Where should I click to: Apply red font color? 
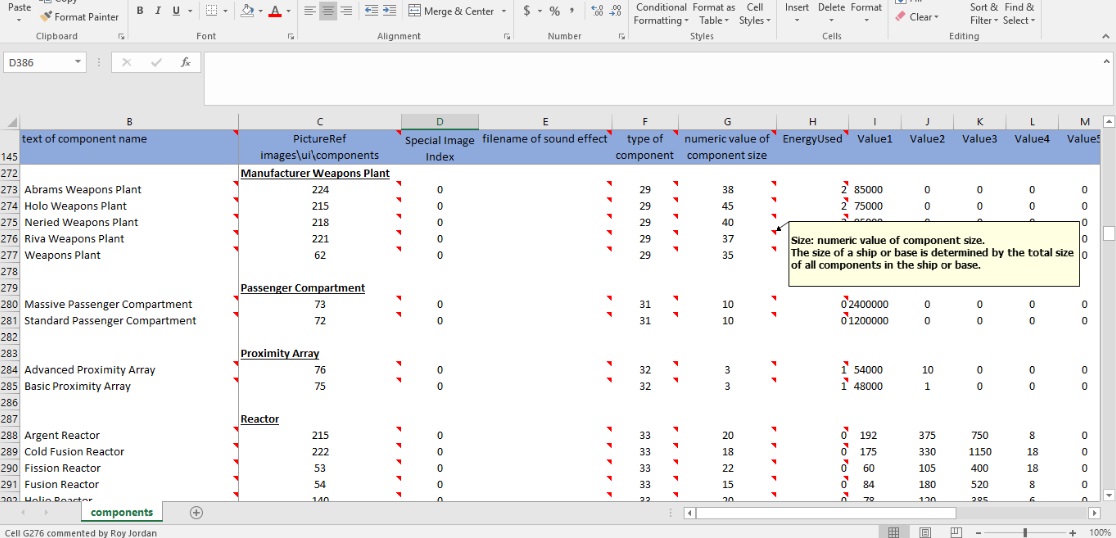coord(275,11)
